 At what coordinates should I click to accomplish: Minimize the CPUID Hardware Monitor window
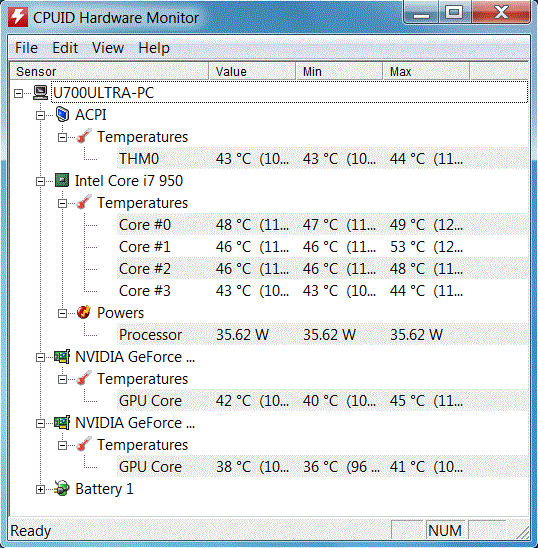[x=421, y=13]
